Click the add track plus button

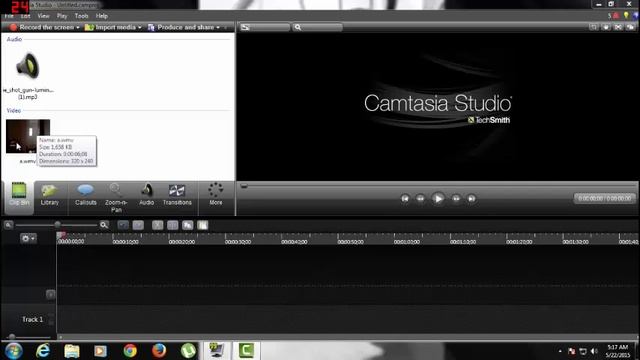[x=51, y=294]
